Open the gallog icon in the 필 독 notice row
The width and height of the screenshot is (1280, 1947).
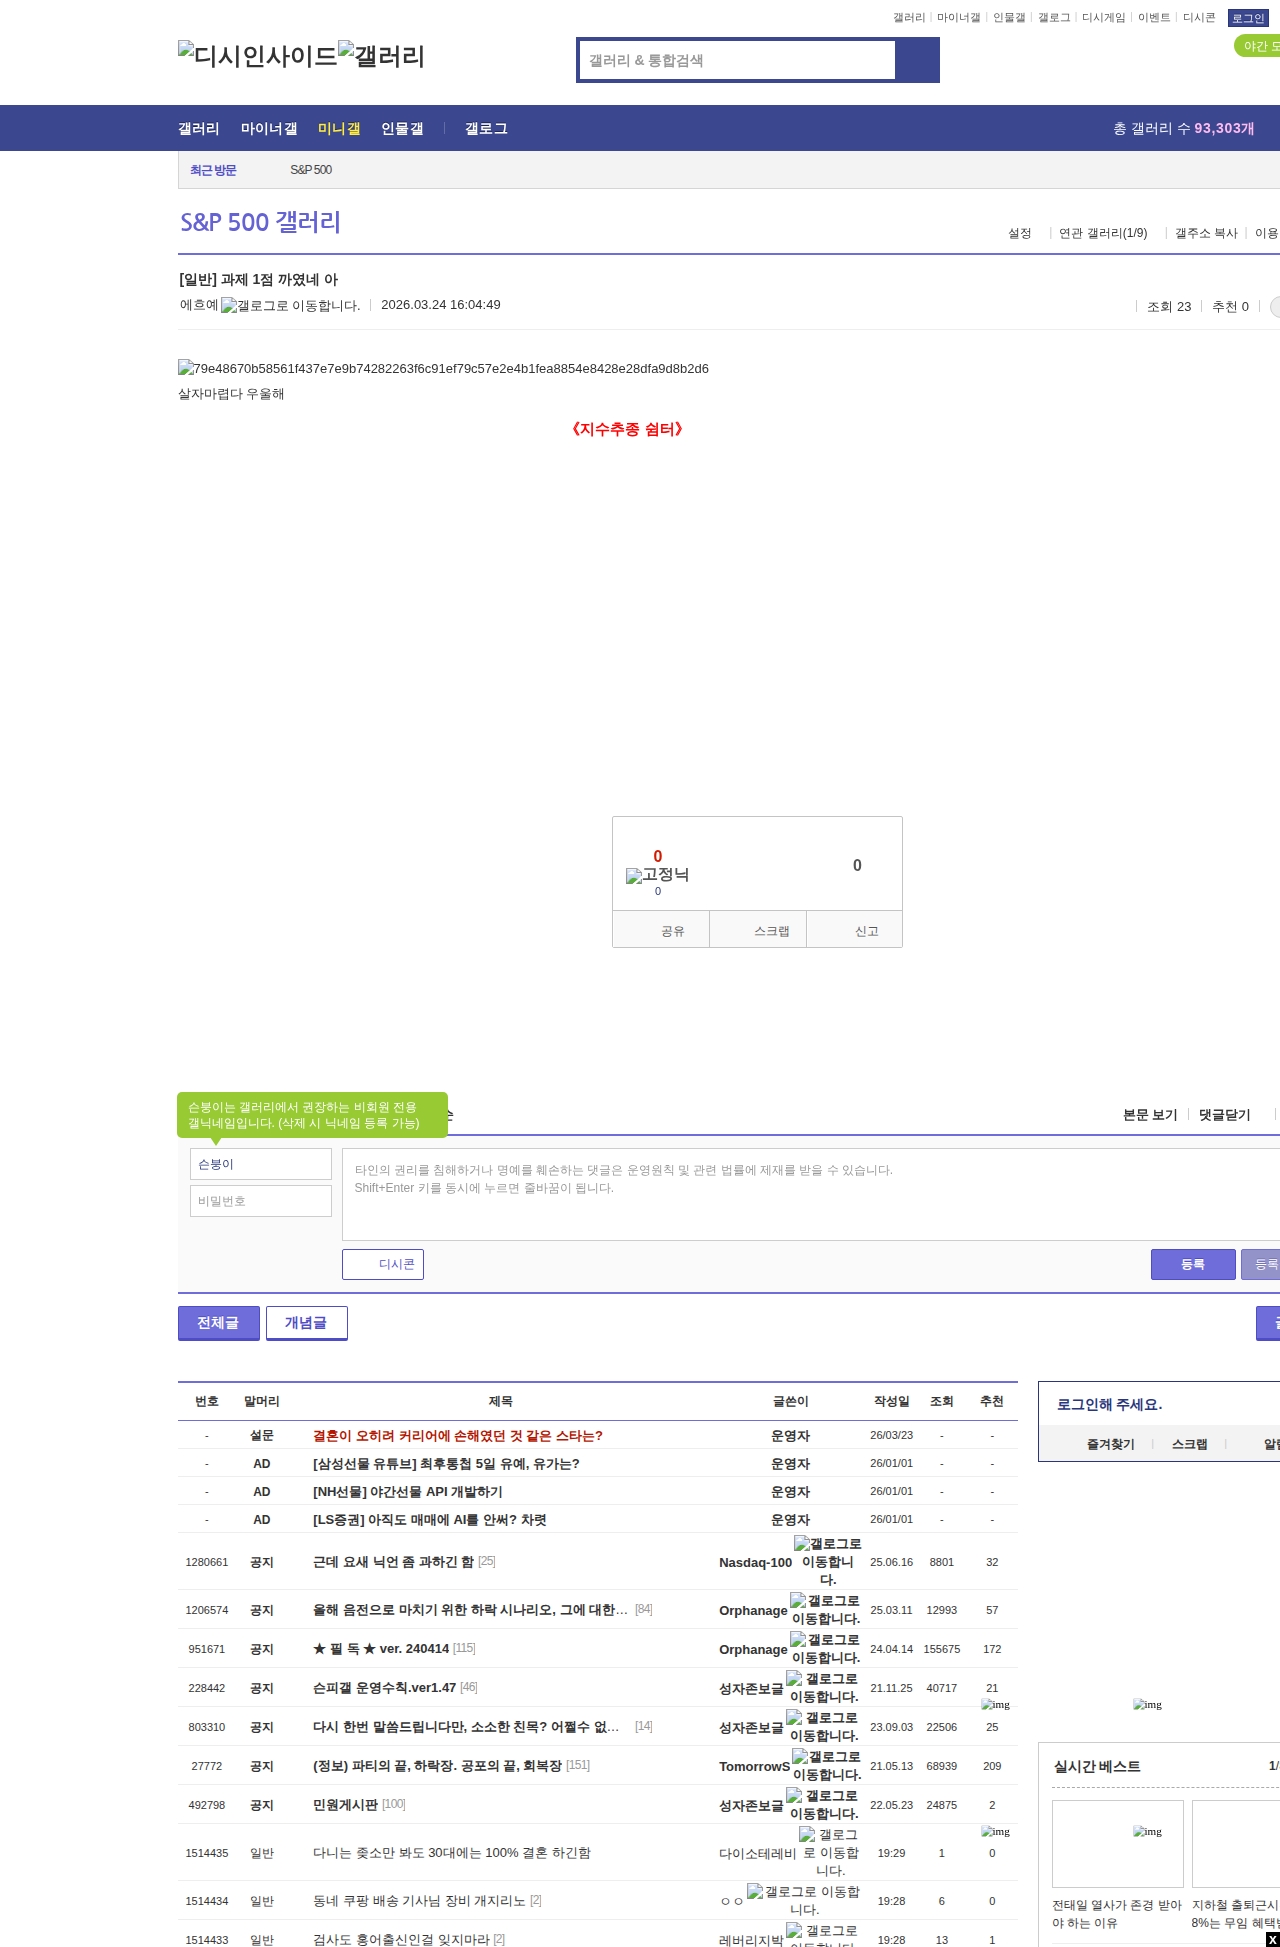825,1649
